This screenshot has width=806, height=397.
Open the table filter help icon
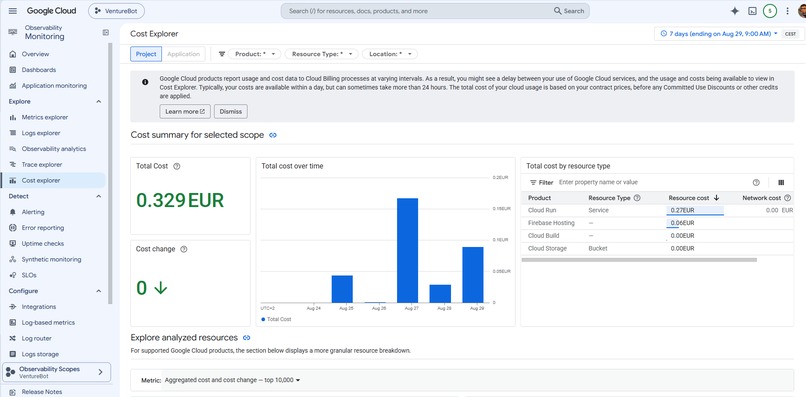tap(756, 183)
